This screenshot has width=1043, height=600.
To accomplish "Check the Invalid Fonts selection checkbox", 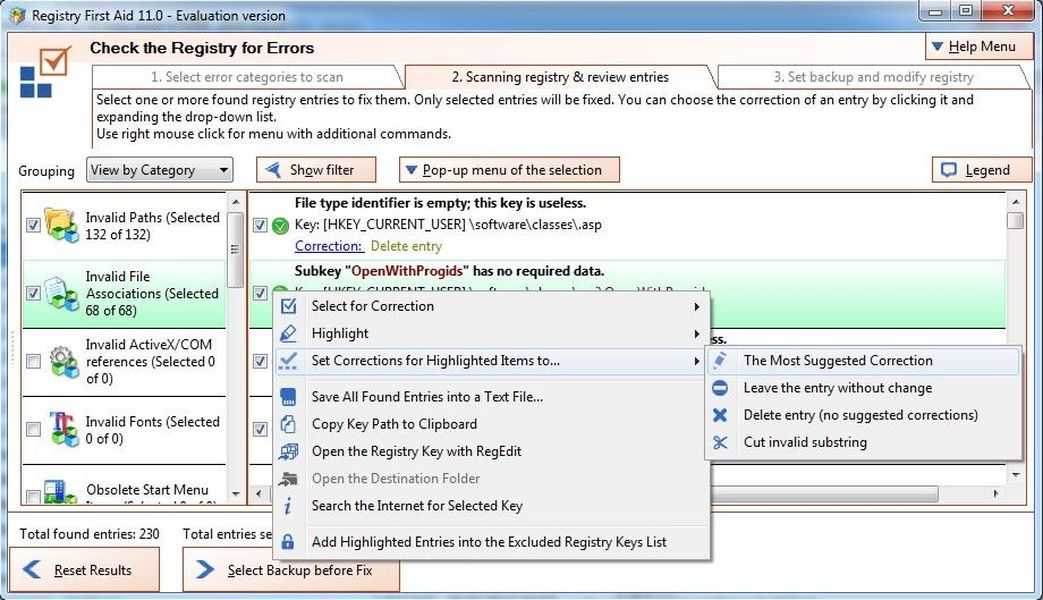I will [33, 429].
